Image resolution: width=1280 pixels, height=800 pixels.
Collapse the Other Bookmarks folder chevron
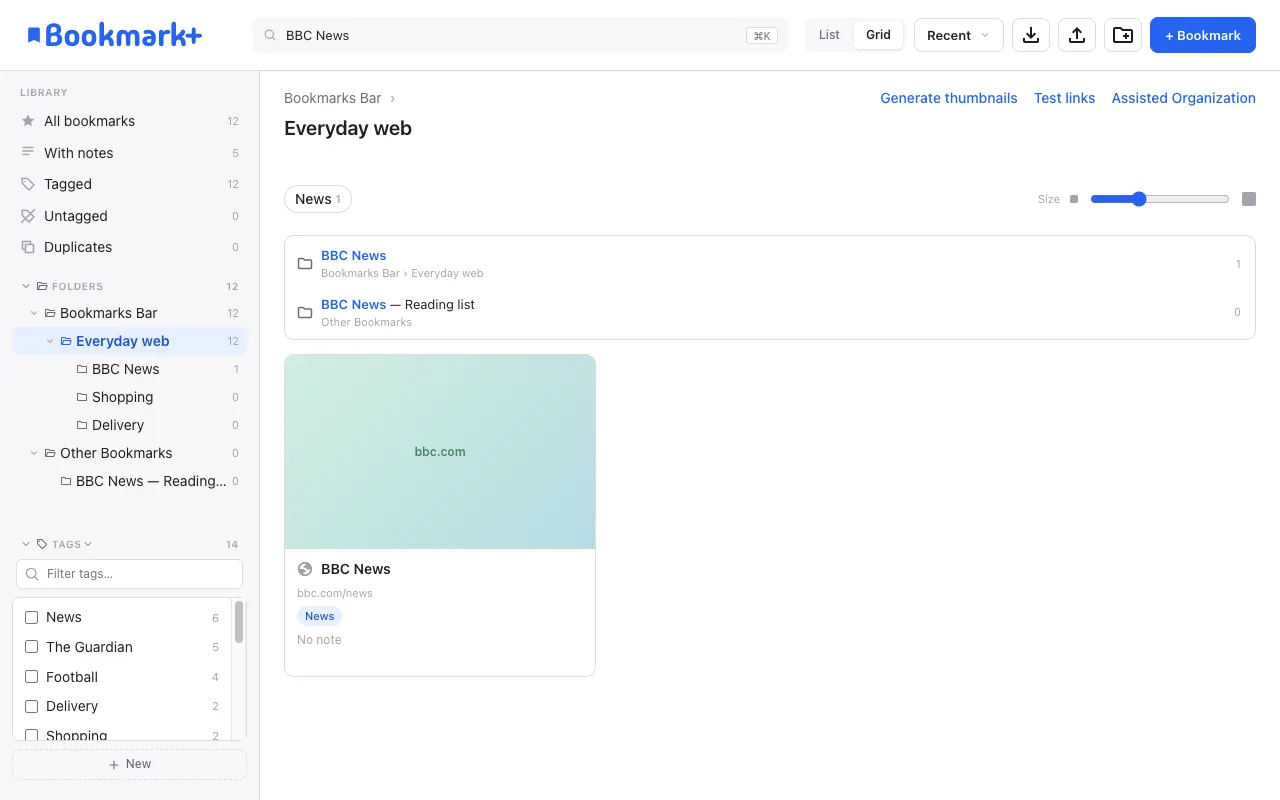tap(34, 453)
